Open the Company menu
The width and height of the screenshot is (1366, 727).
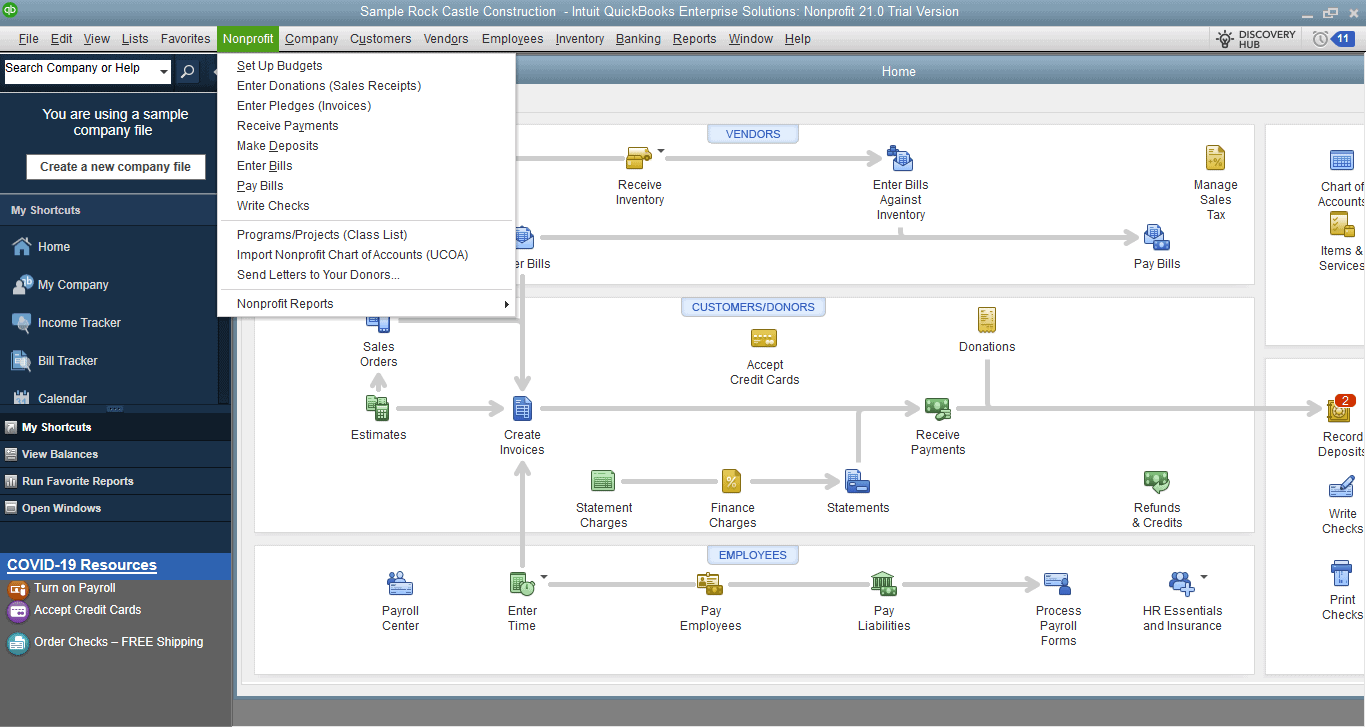[x=311, y=39]
